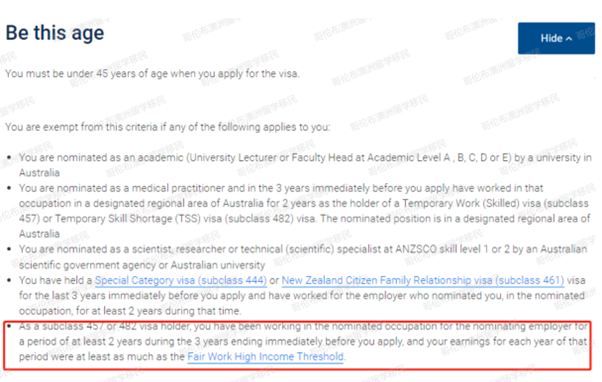Click the 'You are exempt from this criteria' line
The image size is (602, 382).
click(x=168, y=127)
